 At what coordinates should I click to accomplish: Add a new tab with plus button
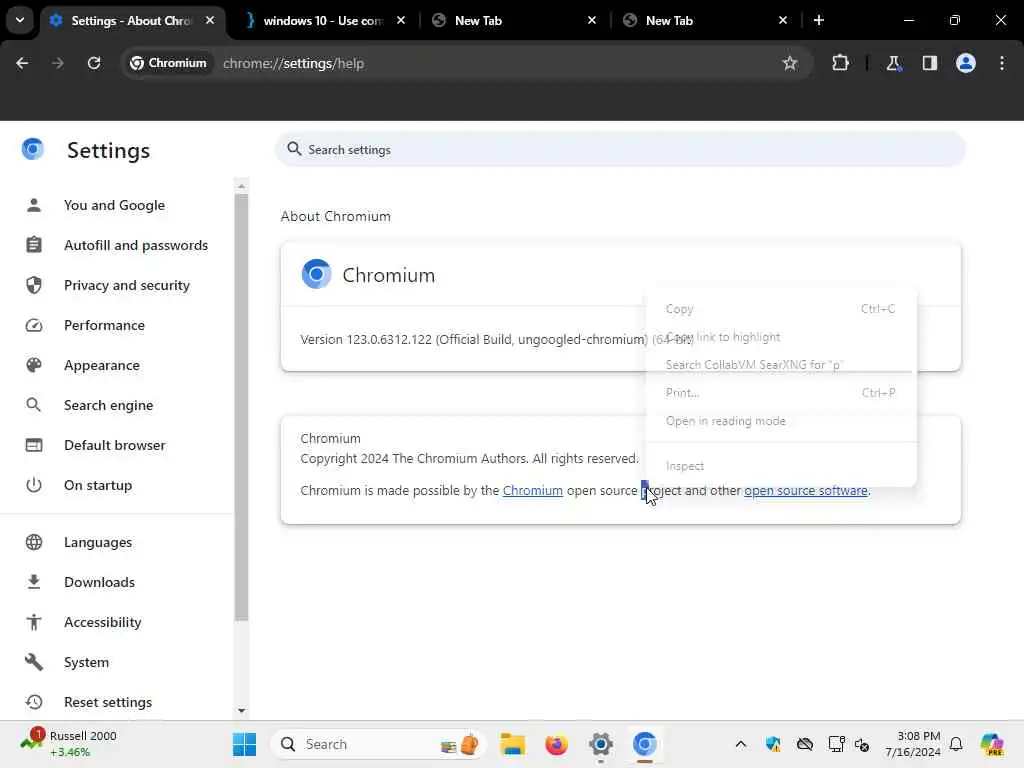pos(819,20)
